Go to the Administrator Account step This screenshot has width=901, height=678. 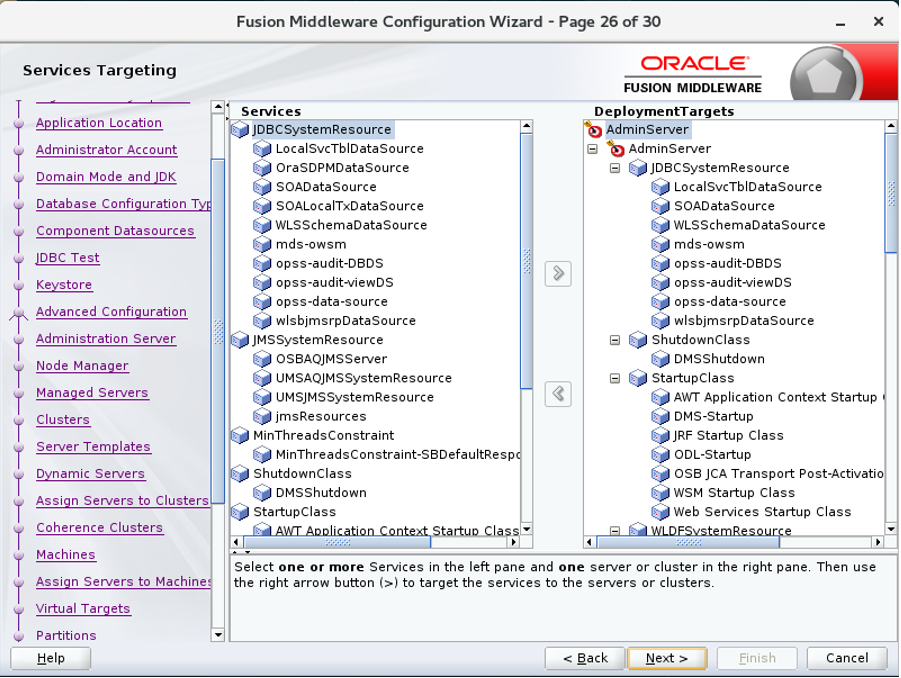pos(106,150)
